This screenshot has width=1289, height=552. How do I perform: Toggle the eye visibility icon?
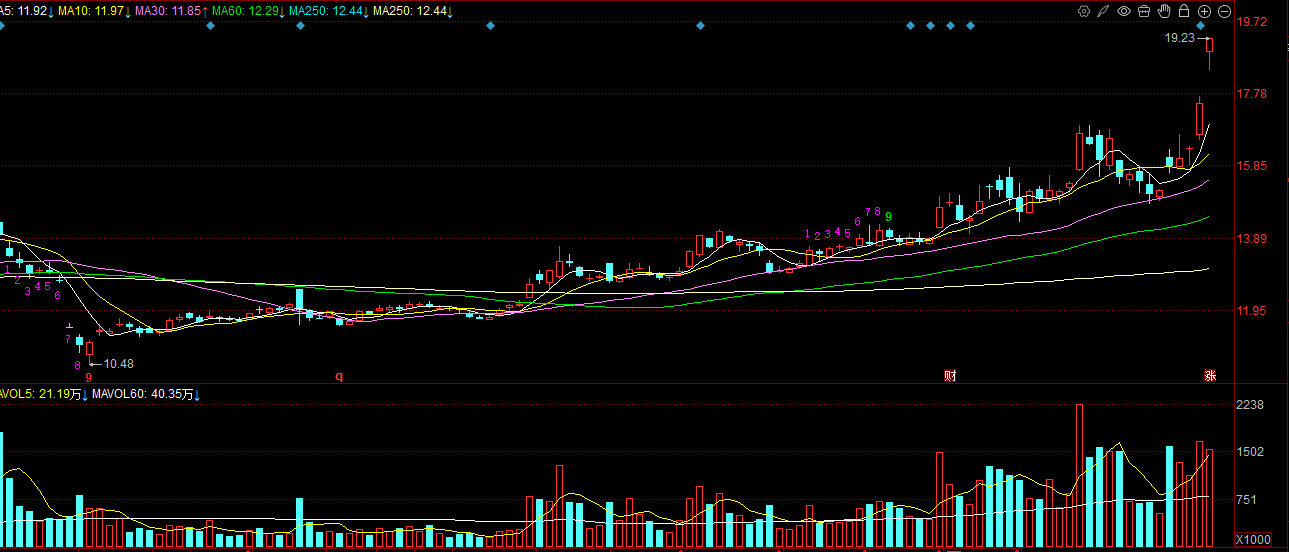point(1124,11)
